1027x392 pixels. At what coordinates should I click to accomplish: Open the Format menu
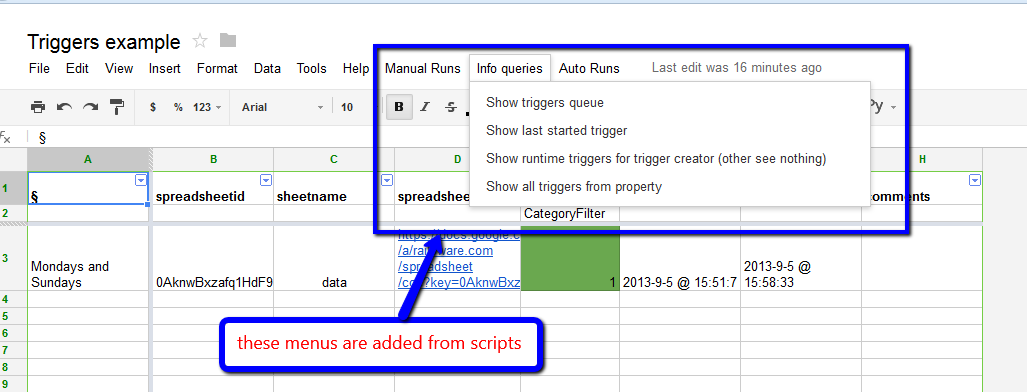click(x=217, y=68)
